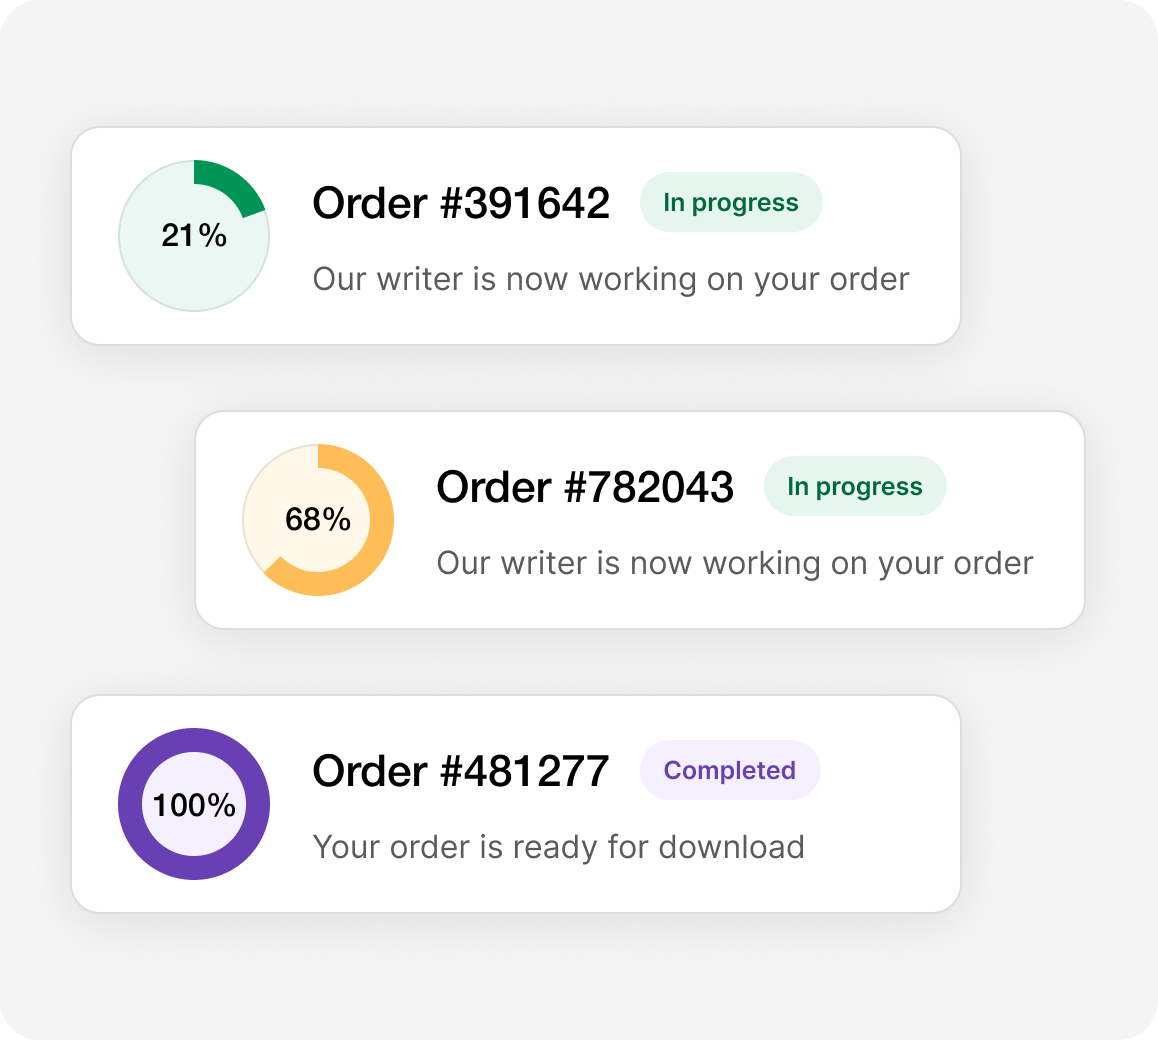This screenshot has height=1040, width=1158.
Task: Select the "#481277" number in the completed order title
Action: (524, 771)
